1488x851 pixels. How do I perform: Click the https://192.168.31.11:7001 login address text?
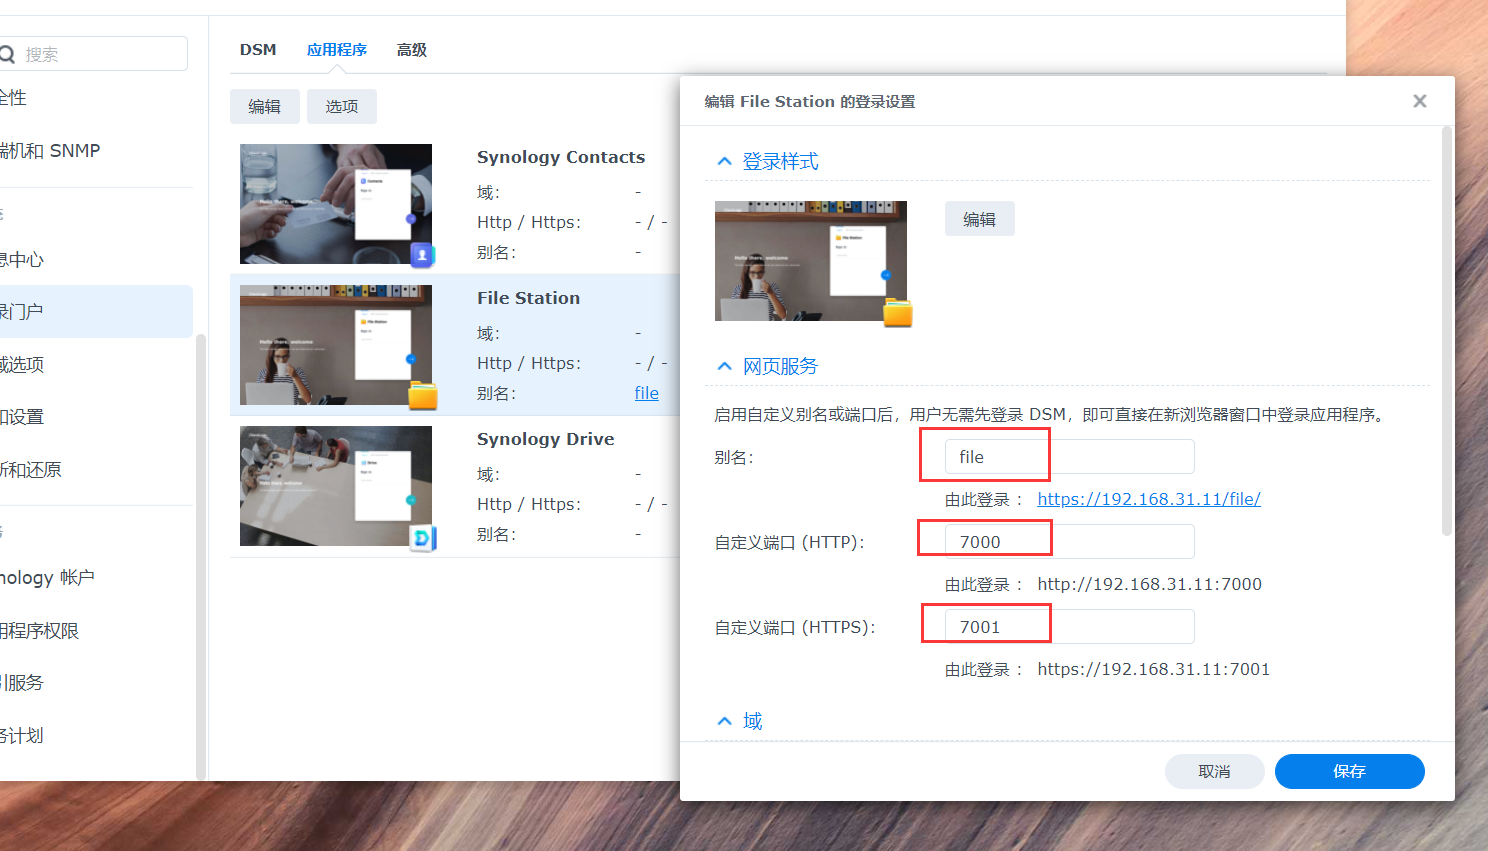point(1154,669)
